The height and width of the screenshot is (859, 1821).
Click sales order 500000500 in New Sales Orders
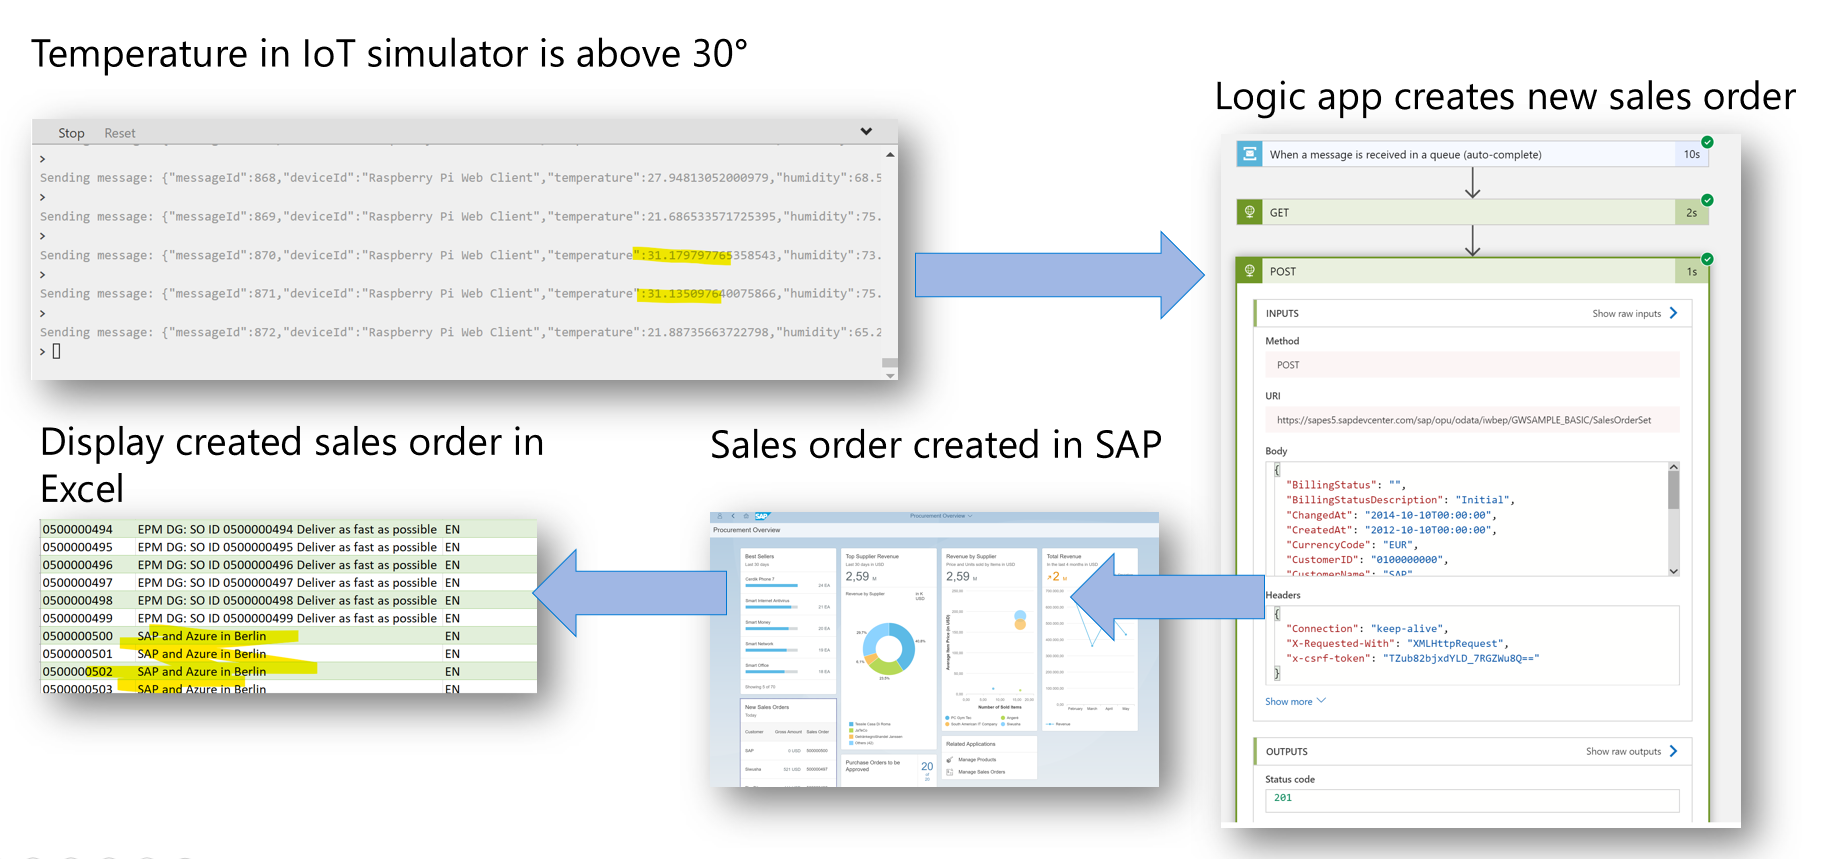[x=817, y=750]
